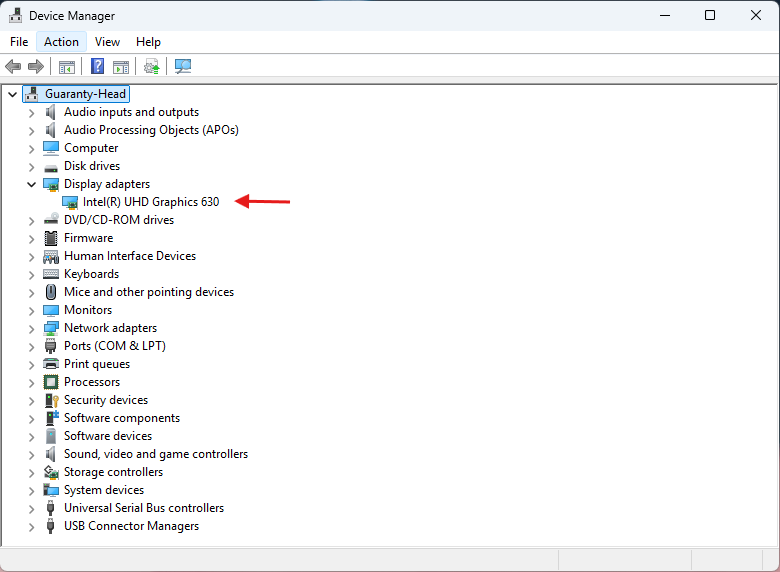
Task: Click the Back arrow toolbar icon
Action: click(13, 67)
